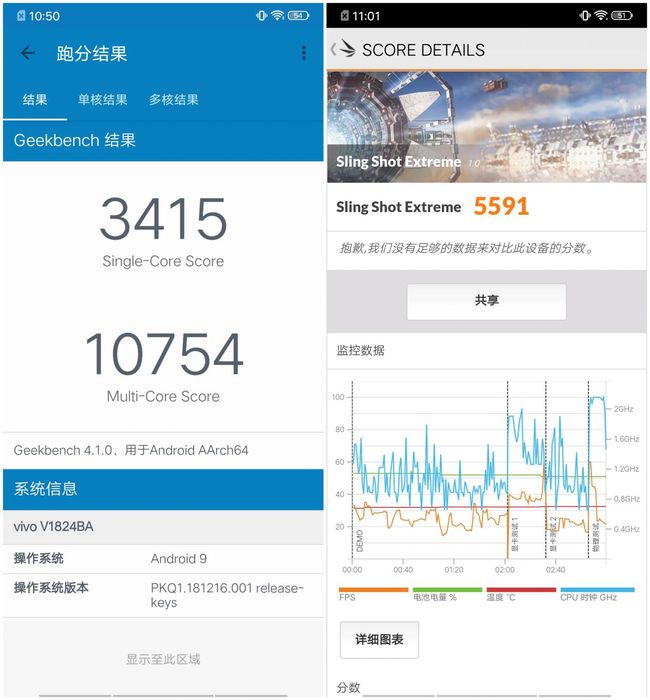Tap the 操作系统版本 label
This screenshot has height=700, width=650.
click(x=51, y=588)
